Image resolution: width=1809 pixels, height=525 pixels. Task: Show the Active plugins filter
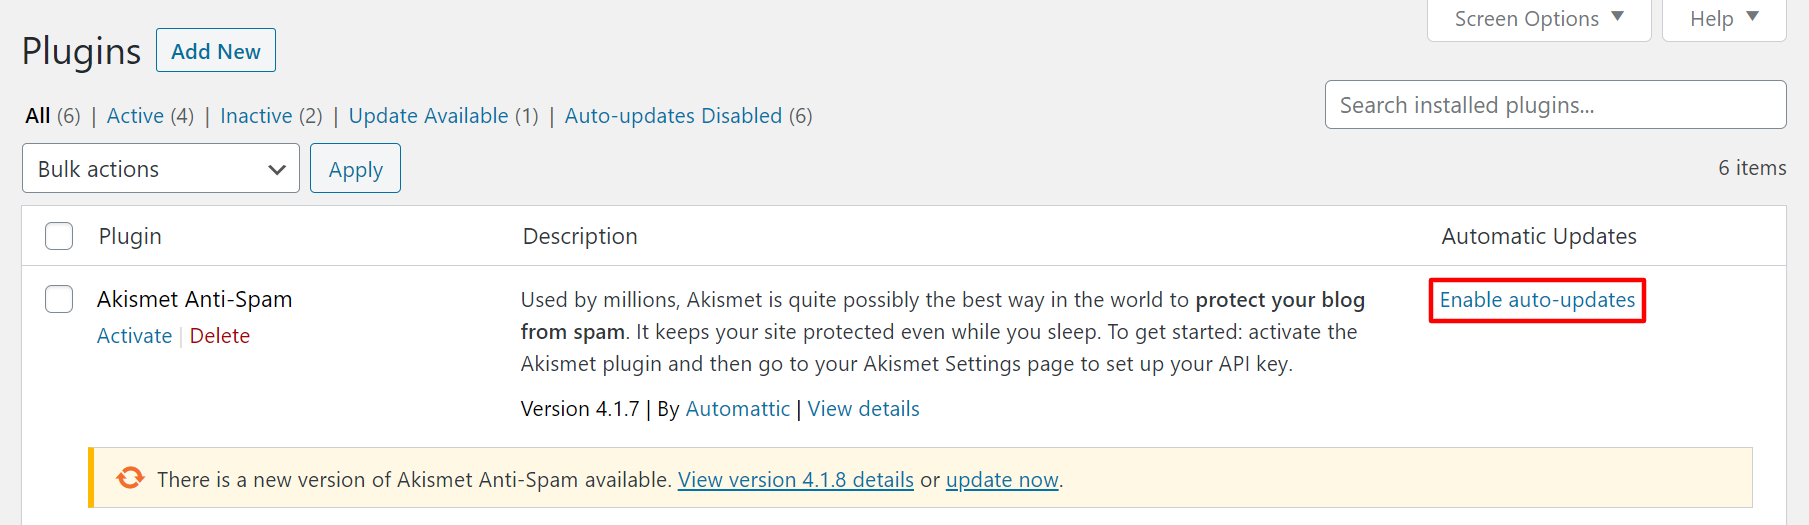pos(135,116)
